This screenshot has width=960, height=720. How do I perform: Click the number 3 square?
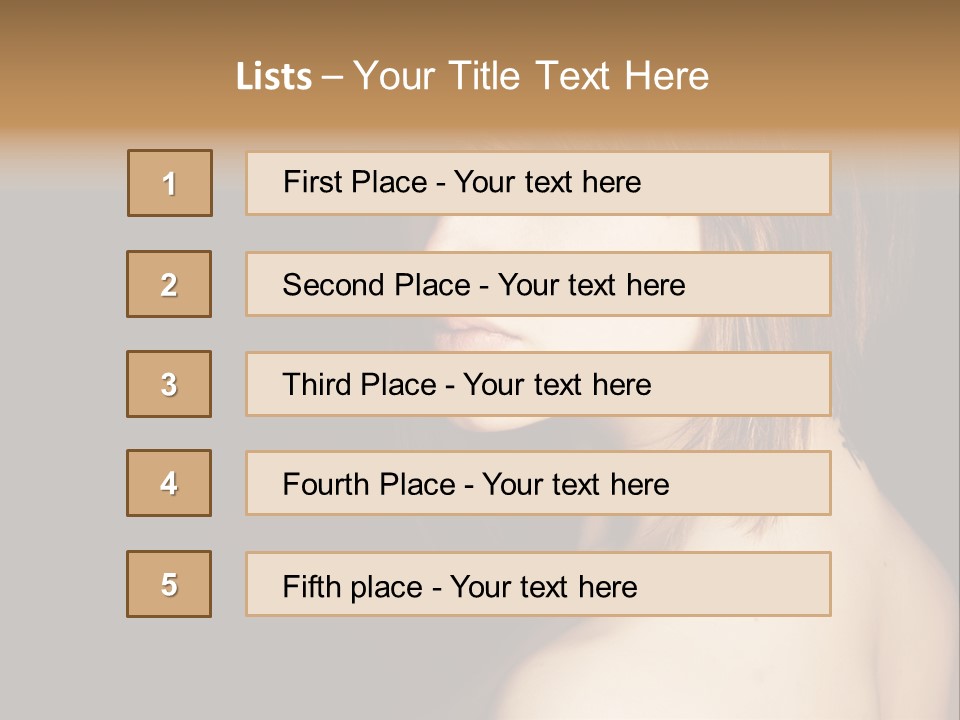pos(169,384)
